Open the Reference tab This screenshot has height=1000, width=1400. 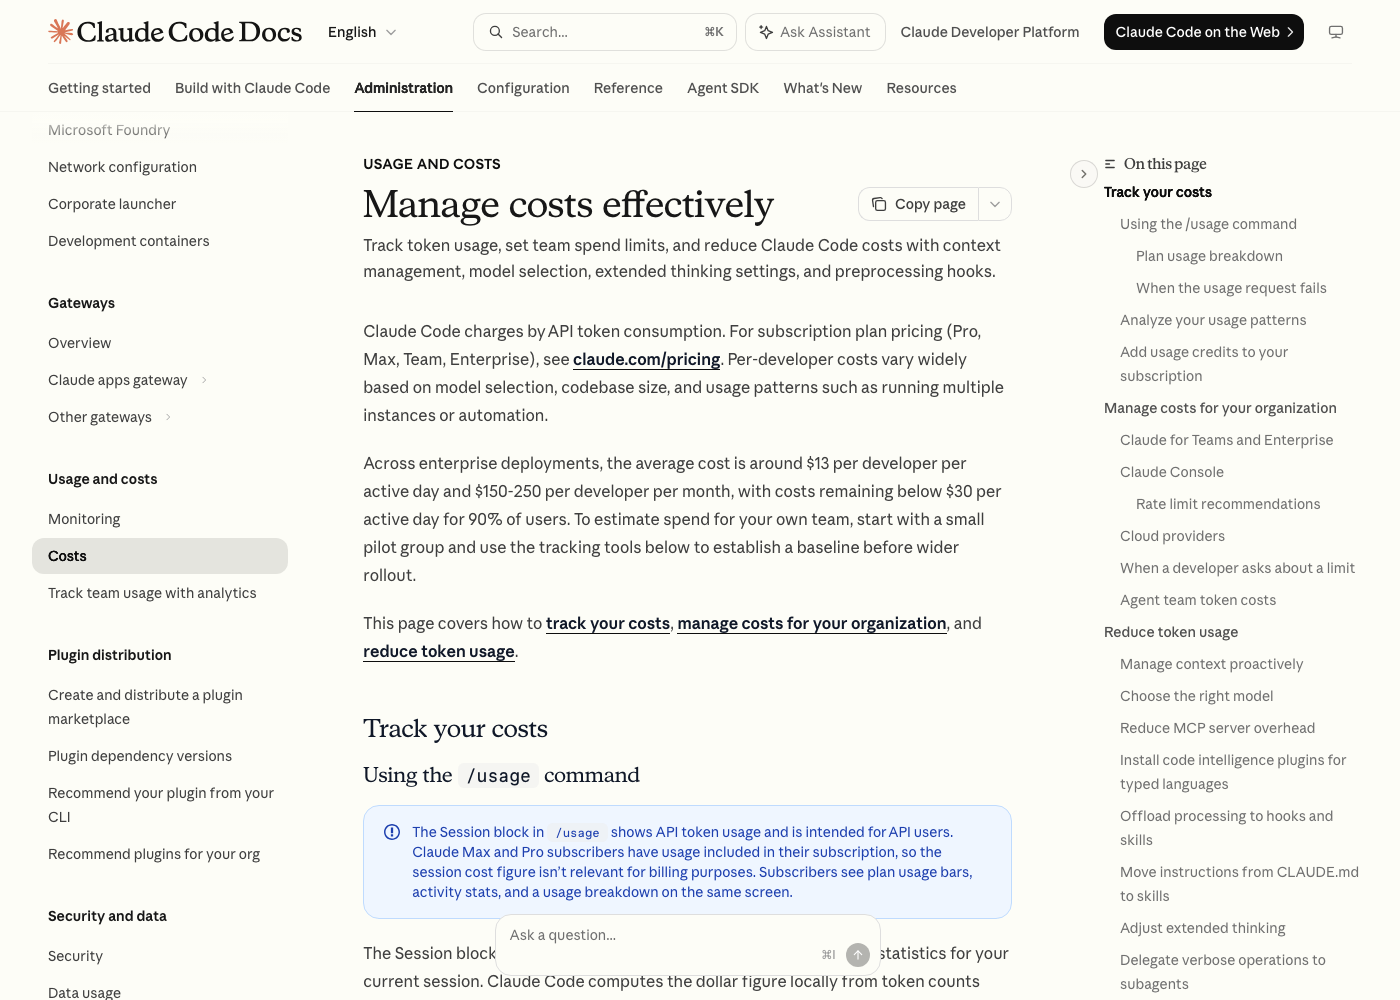[628, 88]
